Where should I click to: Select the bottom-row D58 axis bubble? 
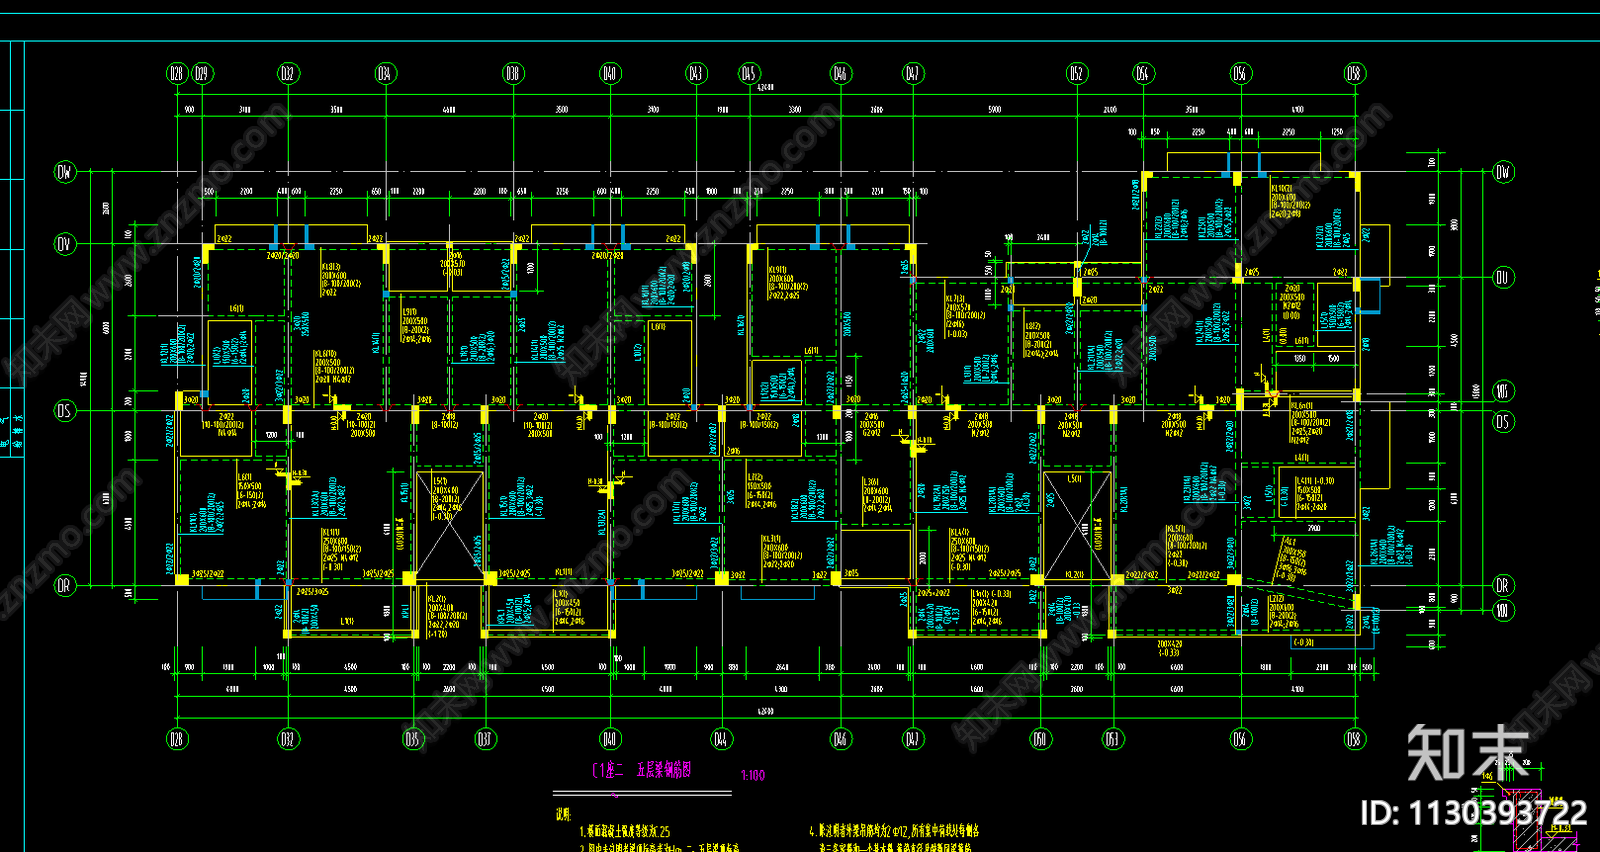[x=1354, y=739]
